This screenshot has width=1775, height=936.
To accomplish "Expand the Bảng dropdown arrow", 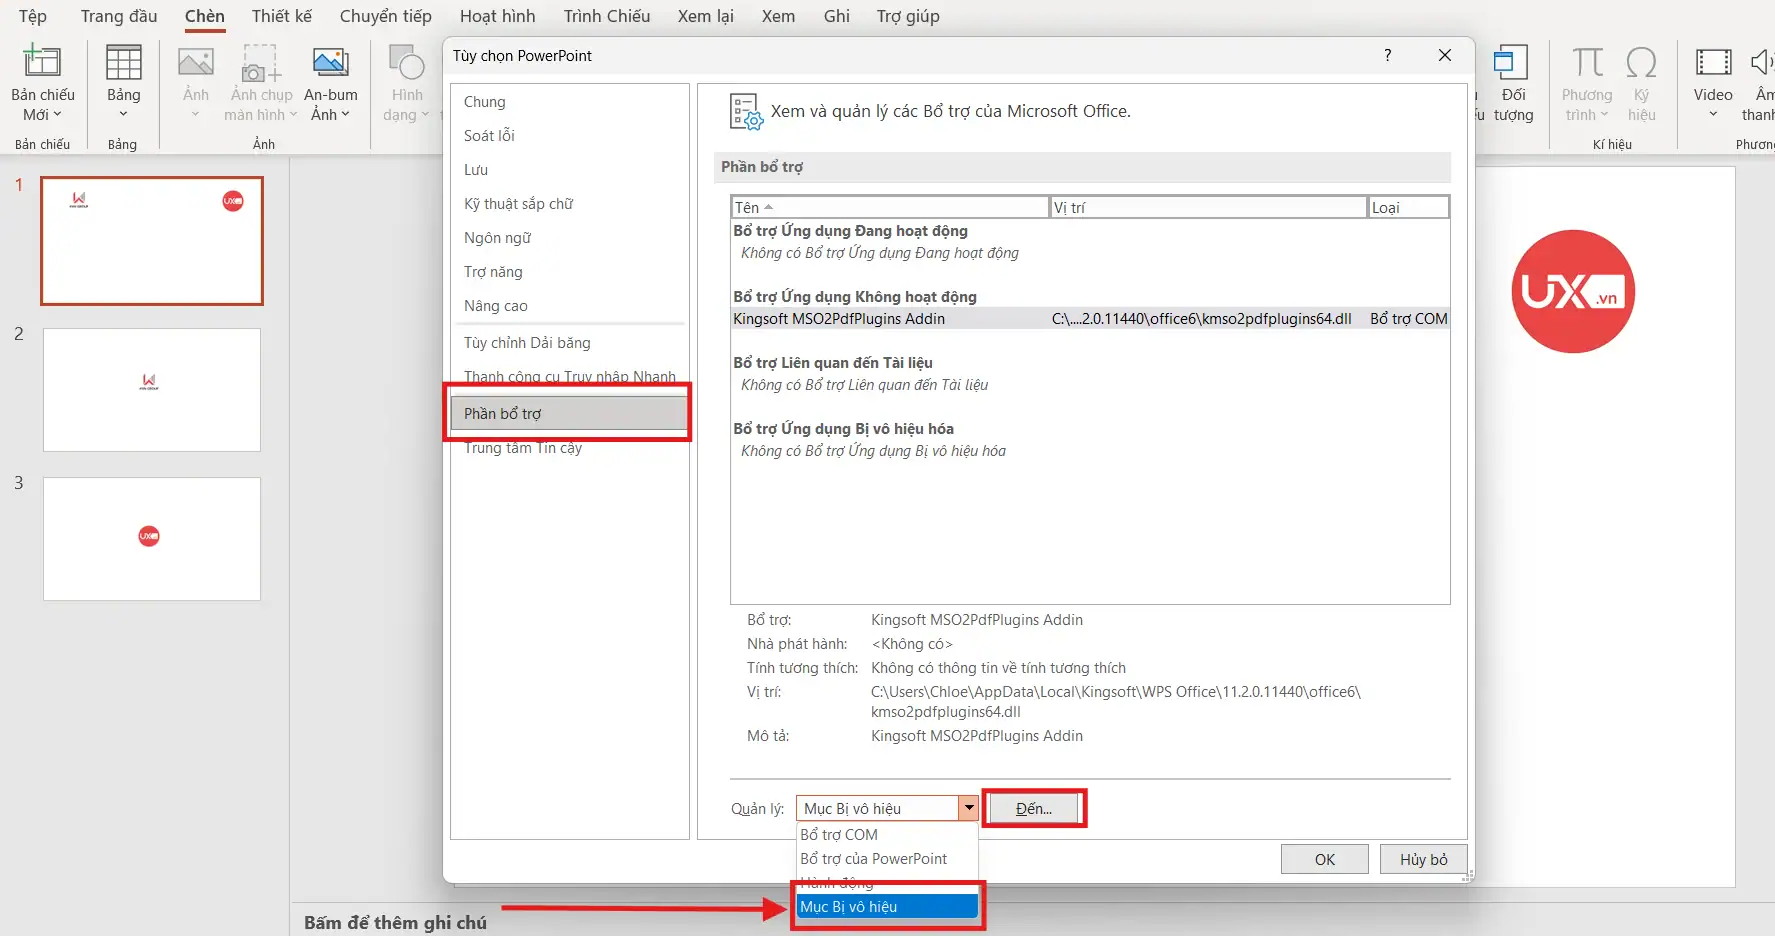I will pyautogui.click(x=123, y=115).
